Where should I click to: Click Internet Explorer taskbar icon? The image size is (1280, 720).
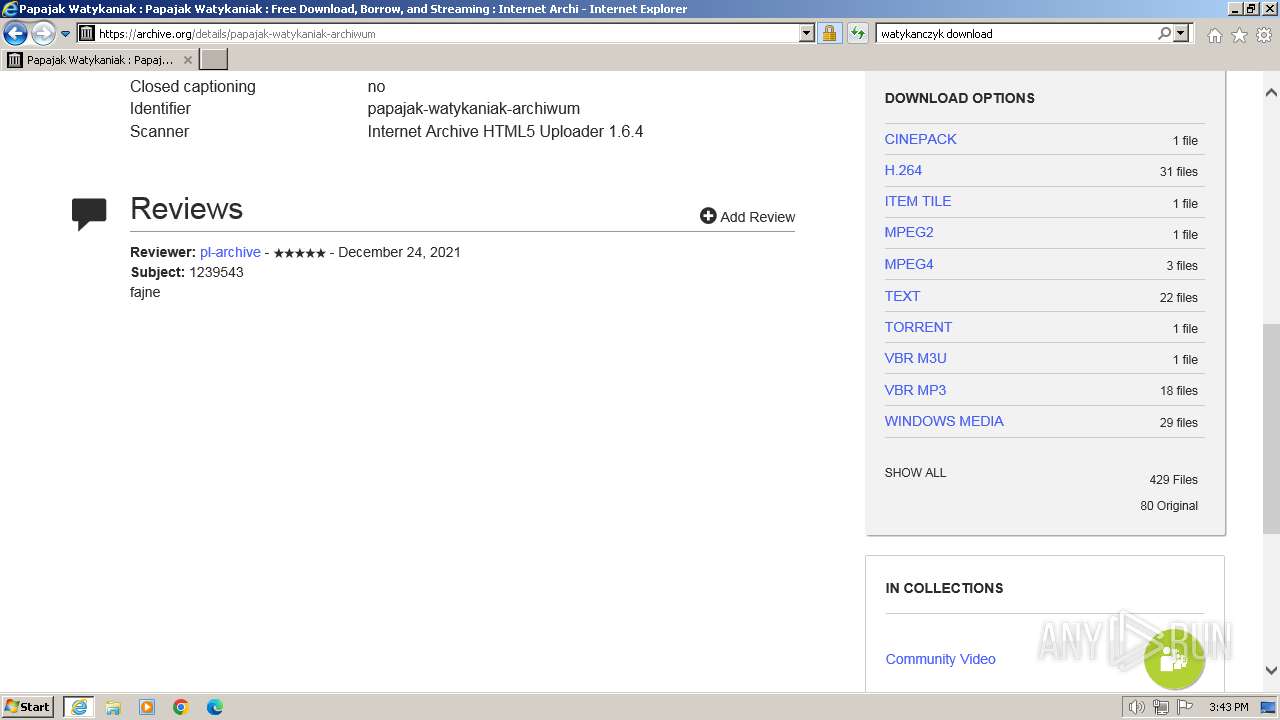pyautogui.click(x=78, y=707)
